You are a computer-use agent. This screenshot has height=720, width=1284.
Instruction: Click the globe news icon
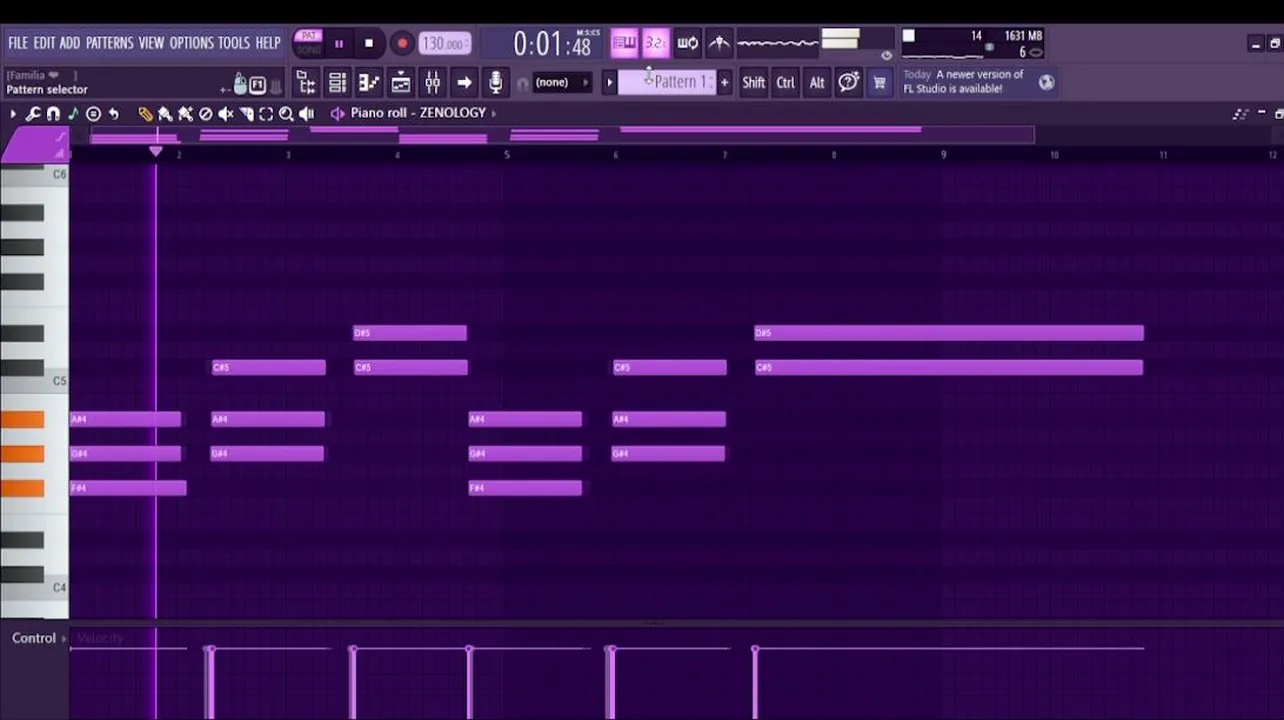tap(1046, 83)
